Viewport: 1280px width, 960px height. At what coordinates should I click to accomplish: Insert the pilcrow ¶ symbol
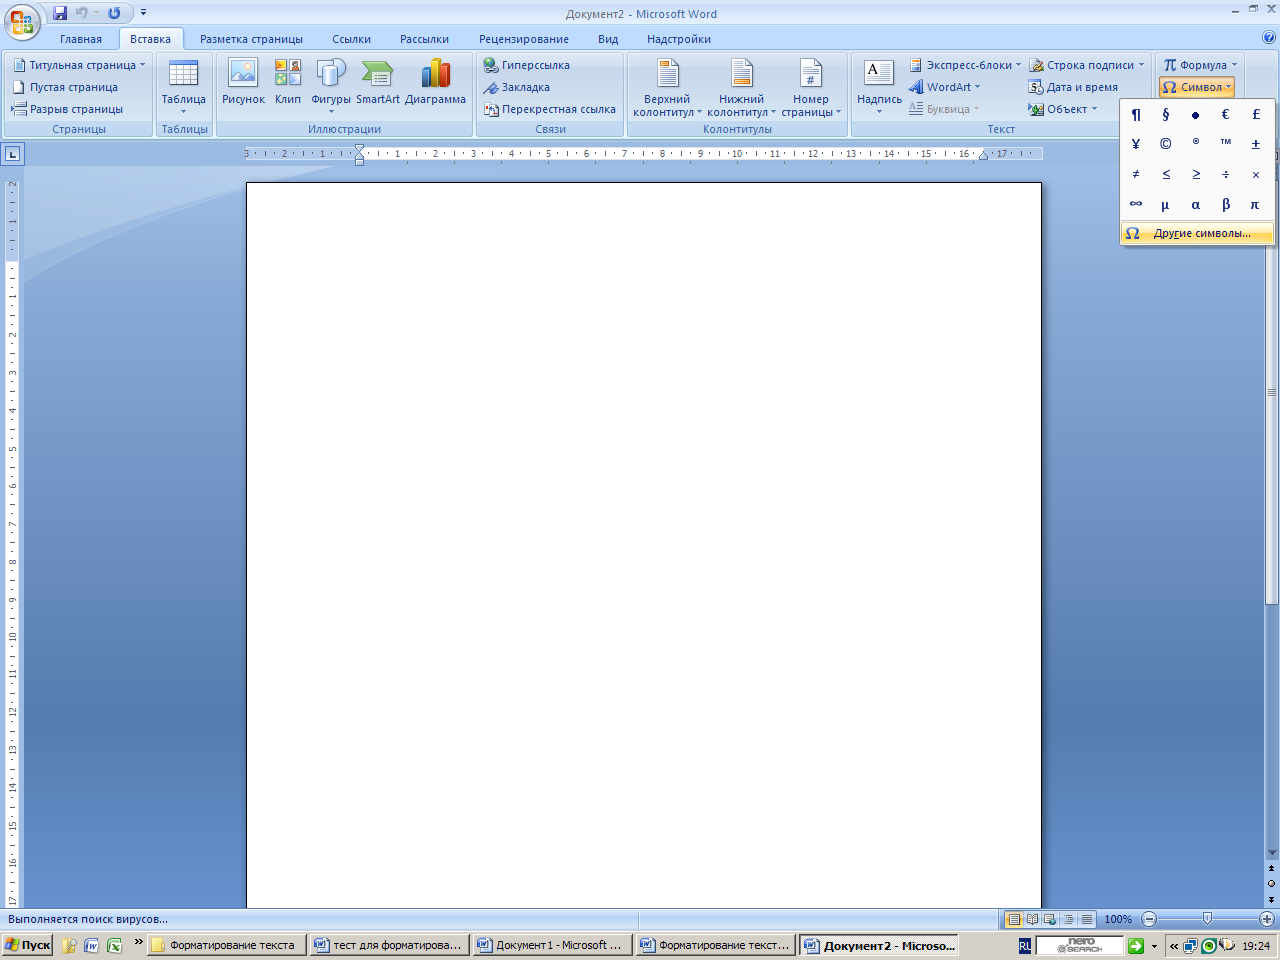tap(1136, 115)
